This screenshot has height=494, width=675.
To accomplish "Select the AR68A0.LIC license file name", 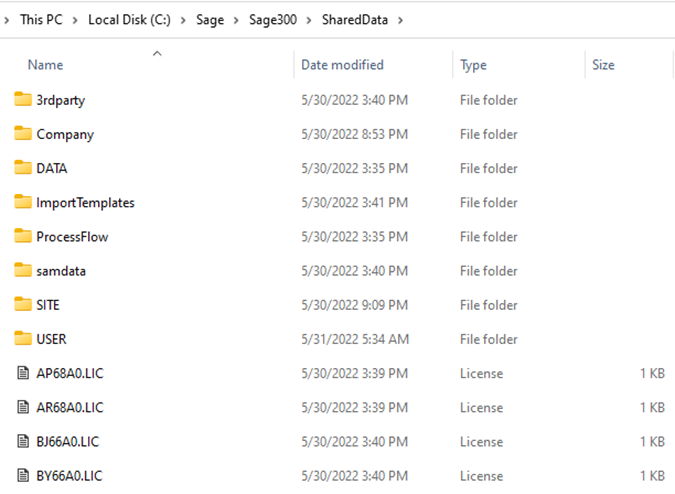I will pyautogui.click(x=70, y=407).
